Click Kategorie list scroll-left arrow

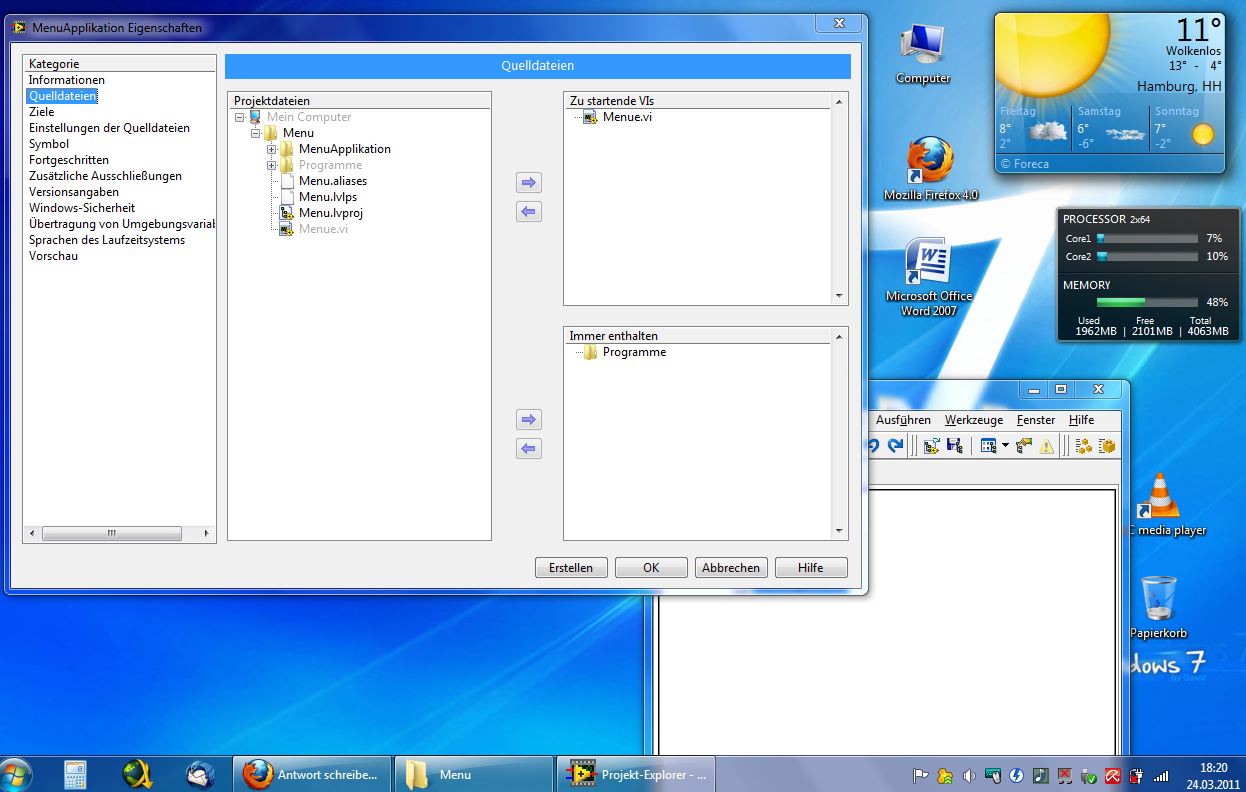pyautogui.click(x=32, y=534)
